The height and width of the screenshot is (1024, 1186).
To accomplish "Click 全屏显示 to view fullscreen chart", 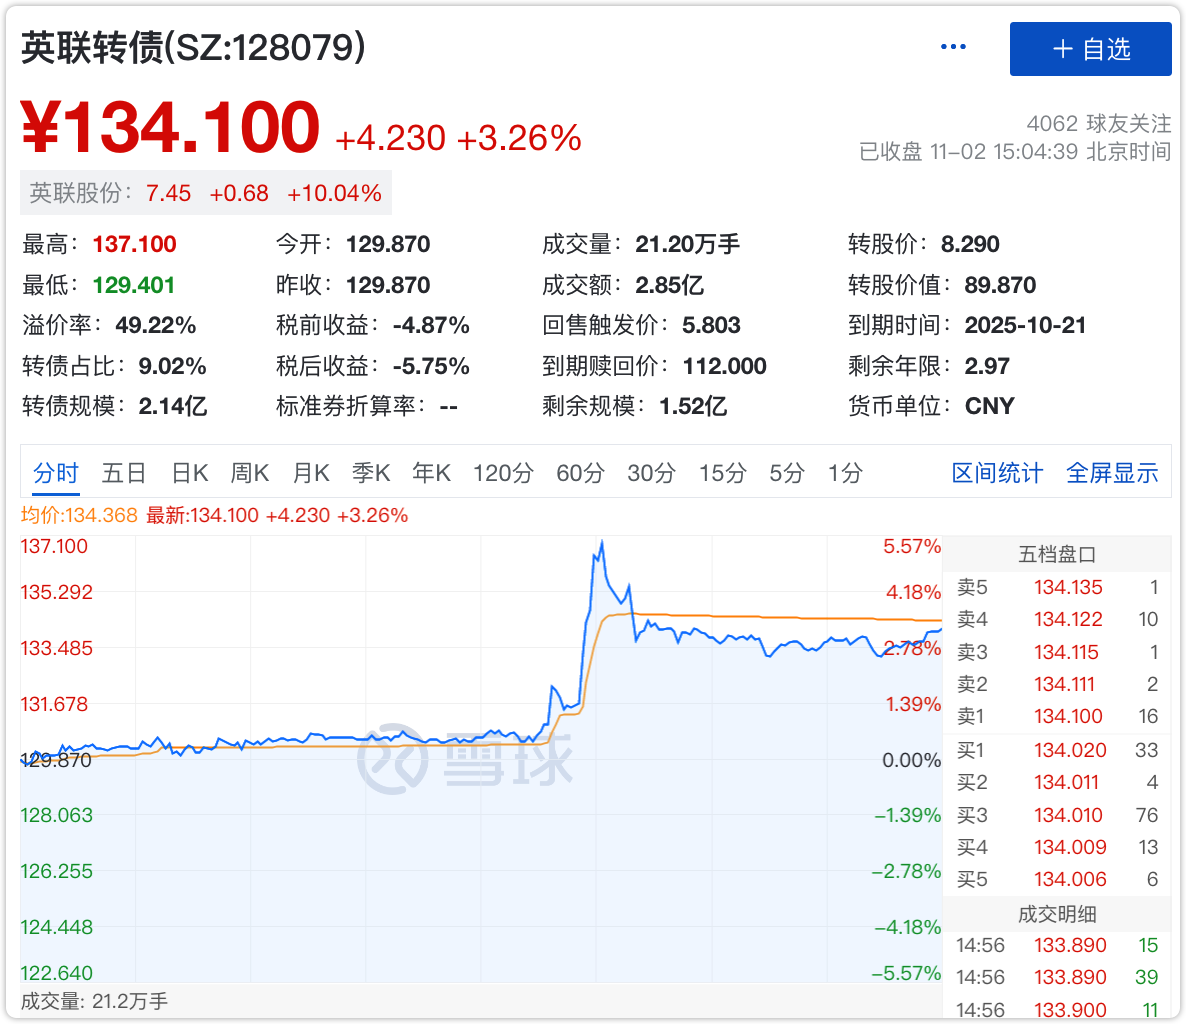I will coord(1112,473).
